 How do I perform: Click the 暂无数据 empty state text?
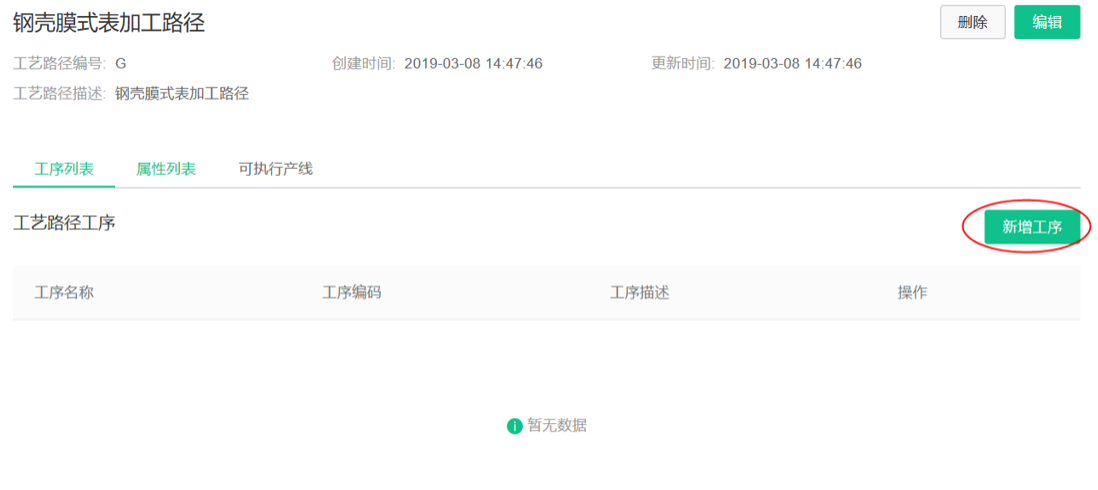coord(557,426)
